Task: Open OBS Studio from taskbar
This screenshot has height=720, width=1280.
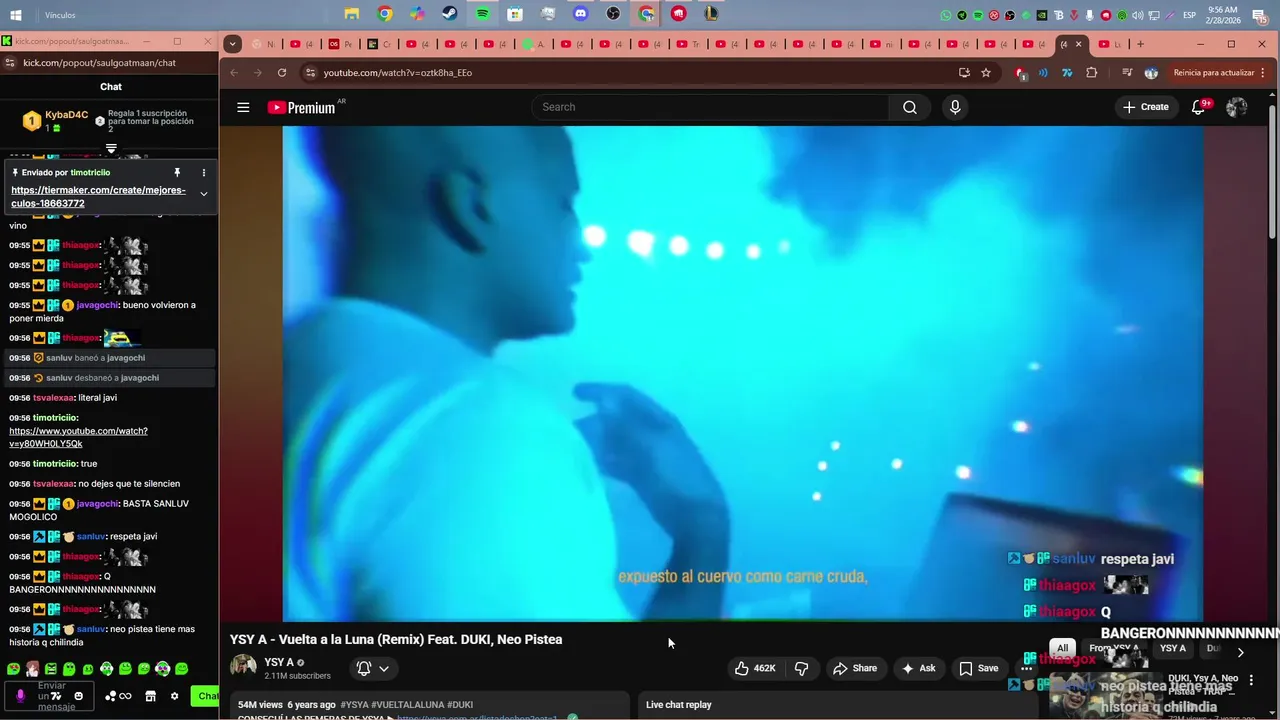Action: (x=614, y=14)
